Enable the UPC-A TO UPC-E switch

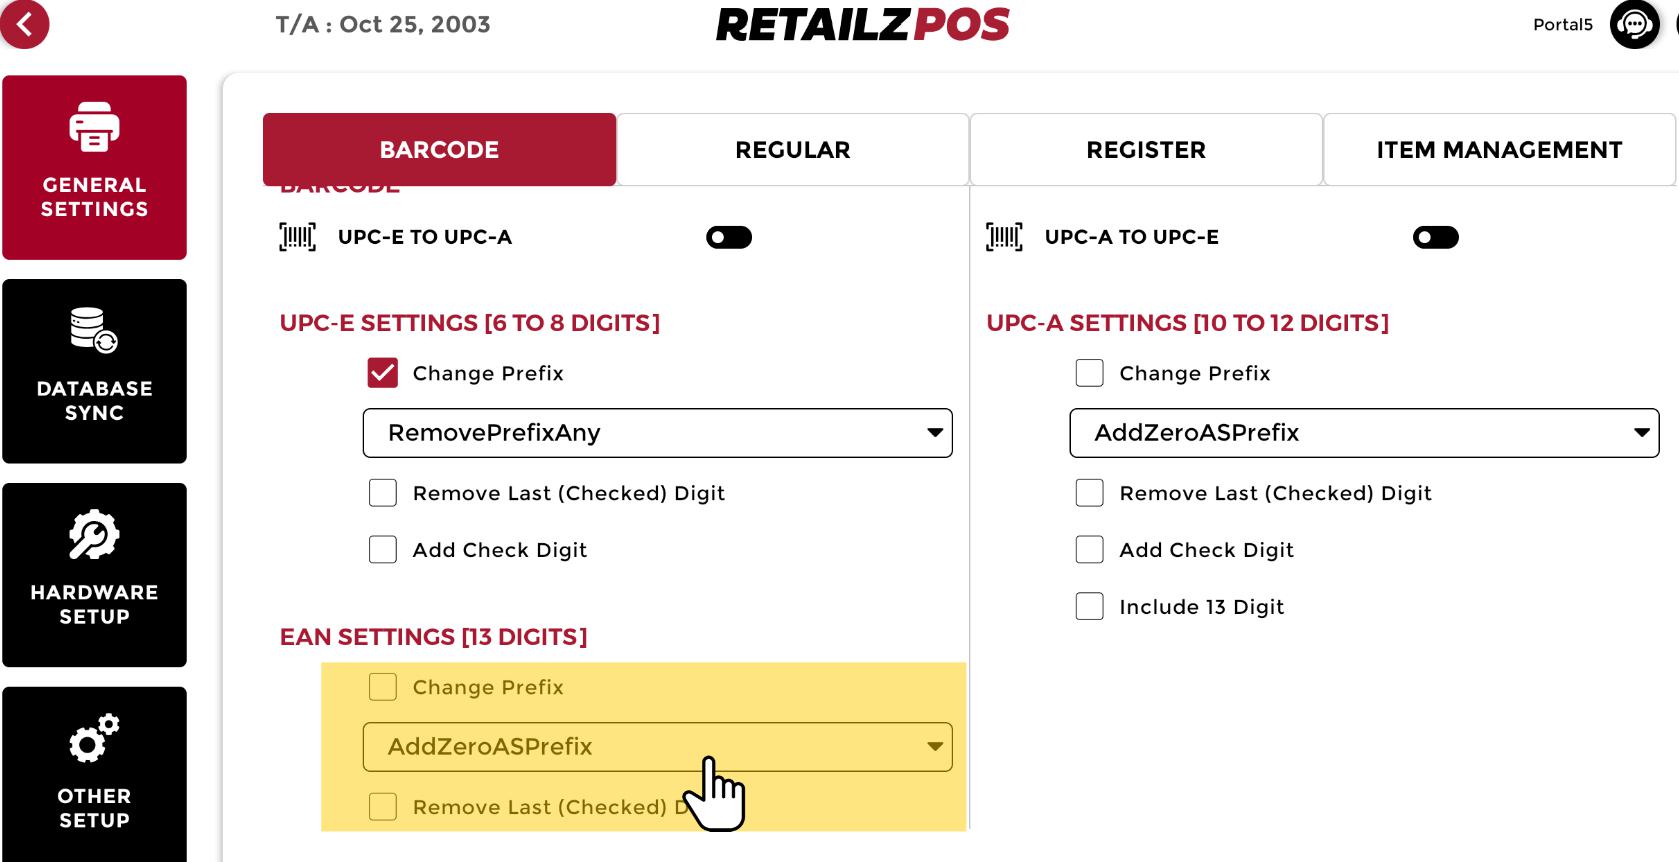1435,237
